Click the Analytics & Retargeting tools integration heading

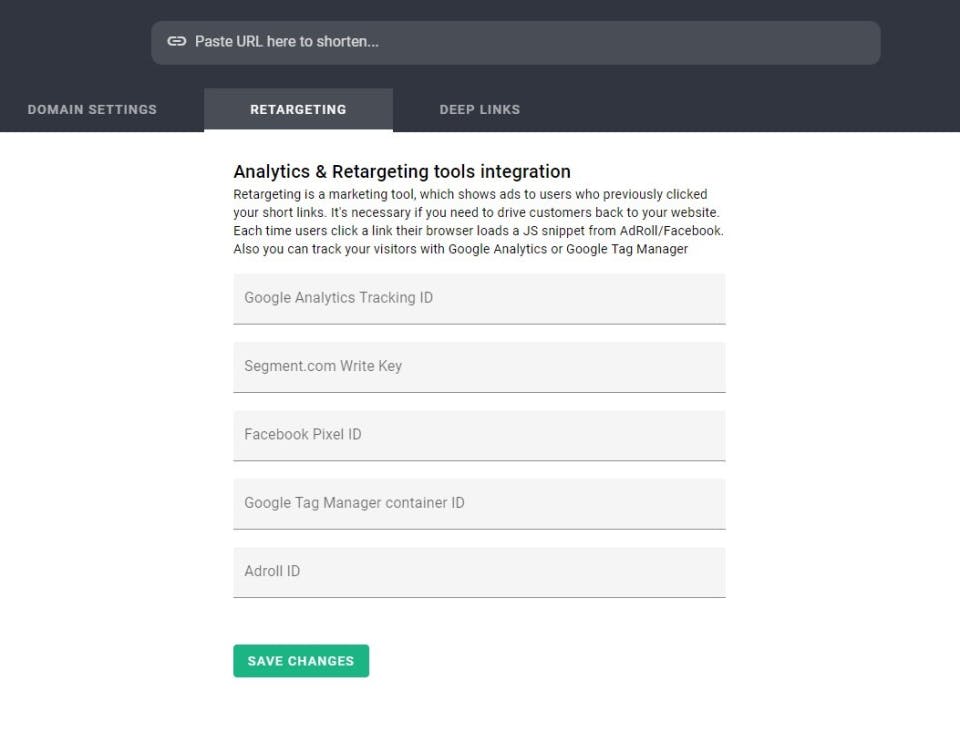coord(402,171)
